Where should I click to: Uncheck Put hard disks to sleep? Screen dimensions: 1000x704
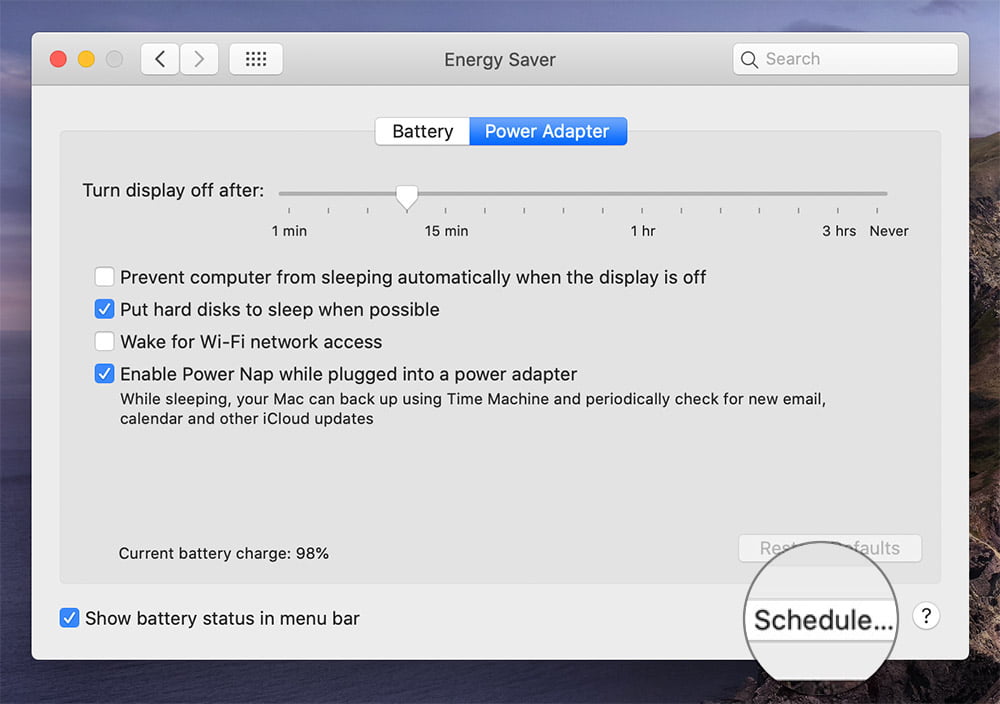pos(104,309)
